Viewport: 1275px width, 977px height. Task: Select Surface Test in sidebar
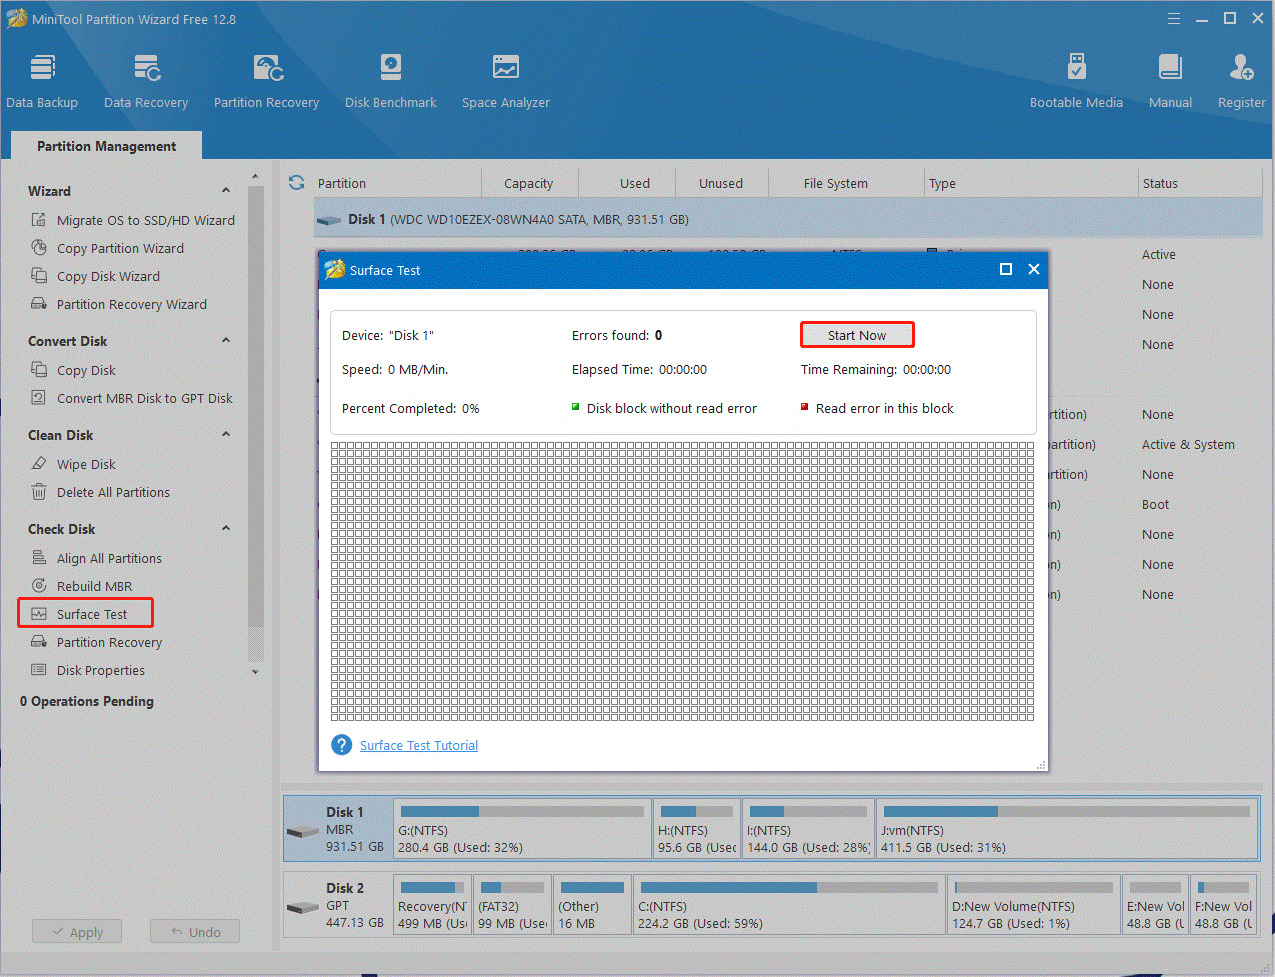coord(91,614)
